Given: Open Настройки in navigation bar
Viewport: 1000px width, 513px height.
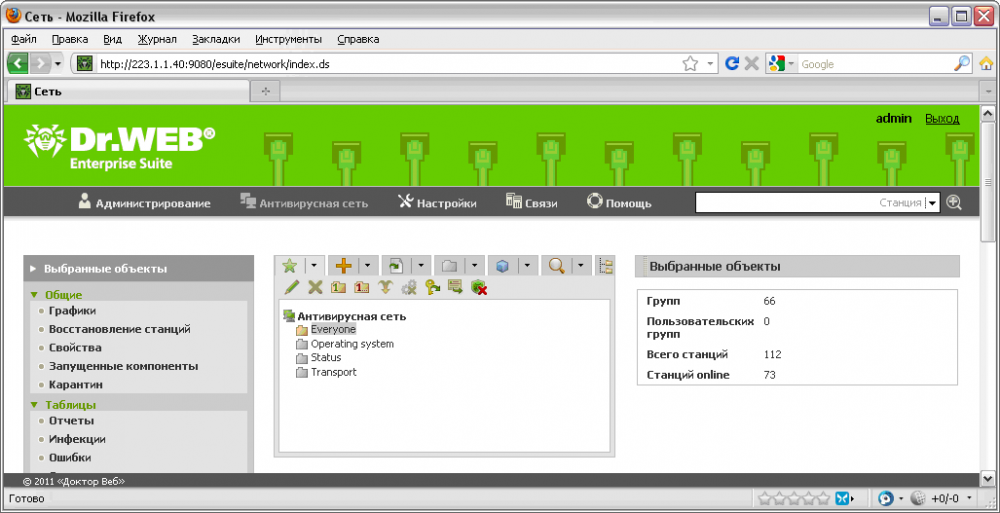Looking at the screenshot, I should click(437, 204).
